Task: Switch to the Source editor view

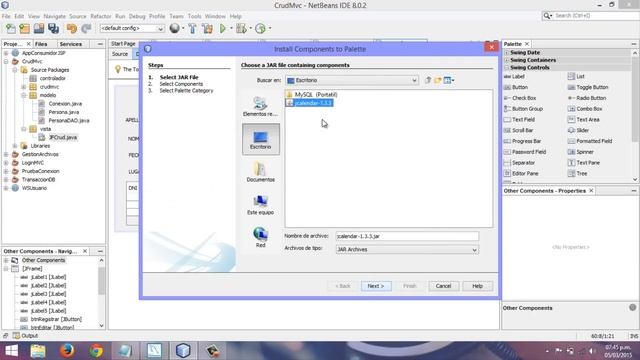Action: [120, 54]
